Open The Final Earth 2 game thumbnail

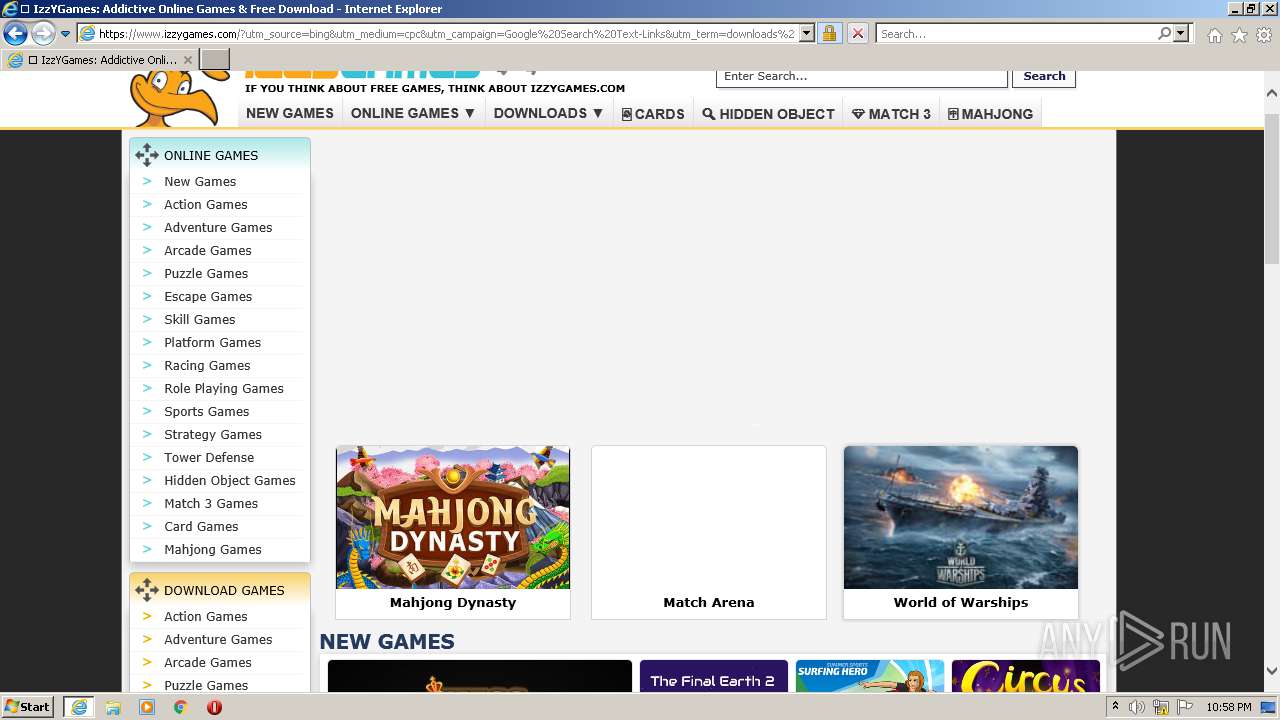point(714,676)
